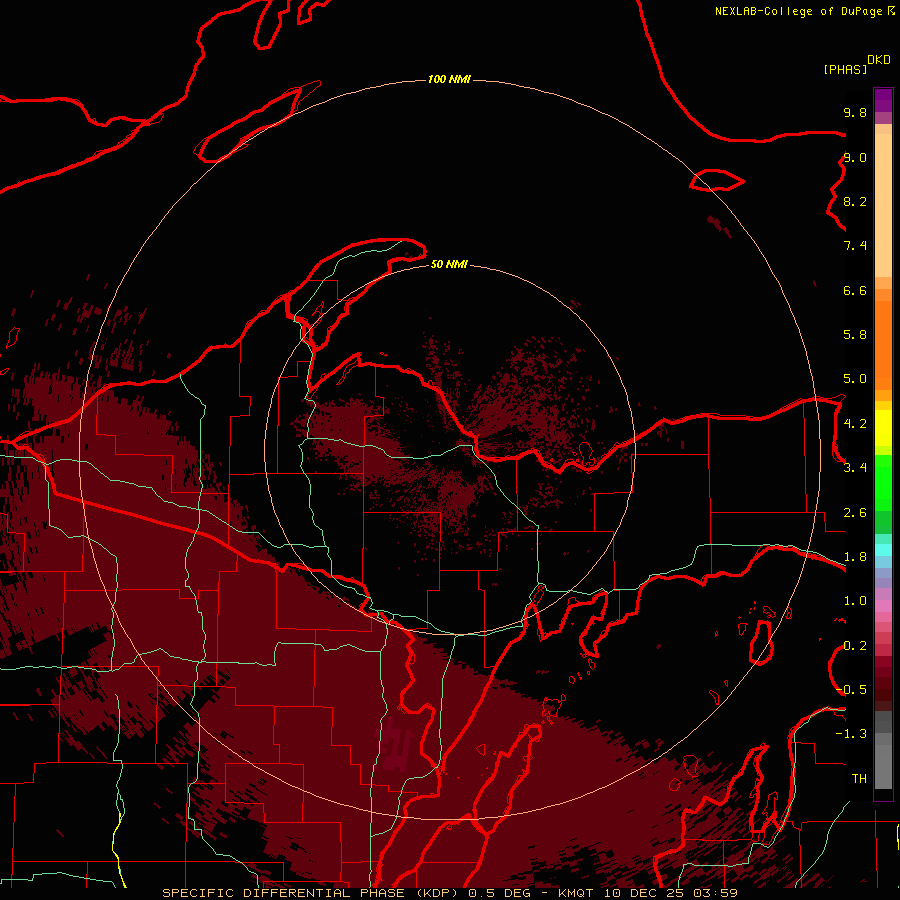Pick the peach segment of the color bar

883,205
